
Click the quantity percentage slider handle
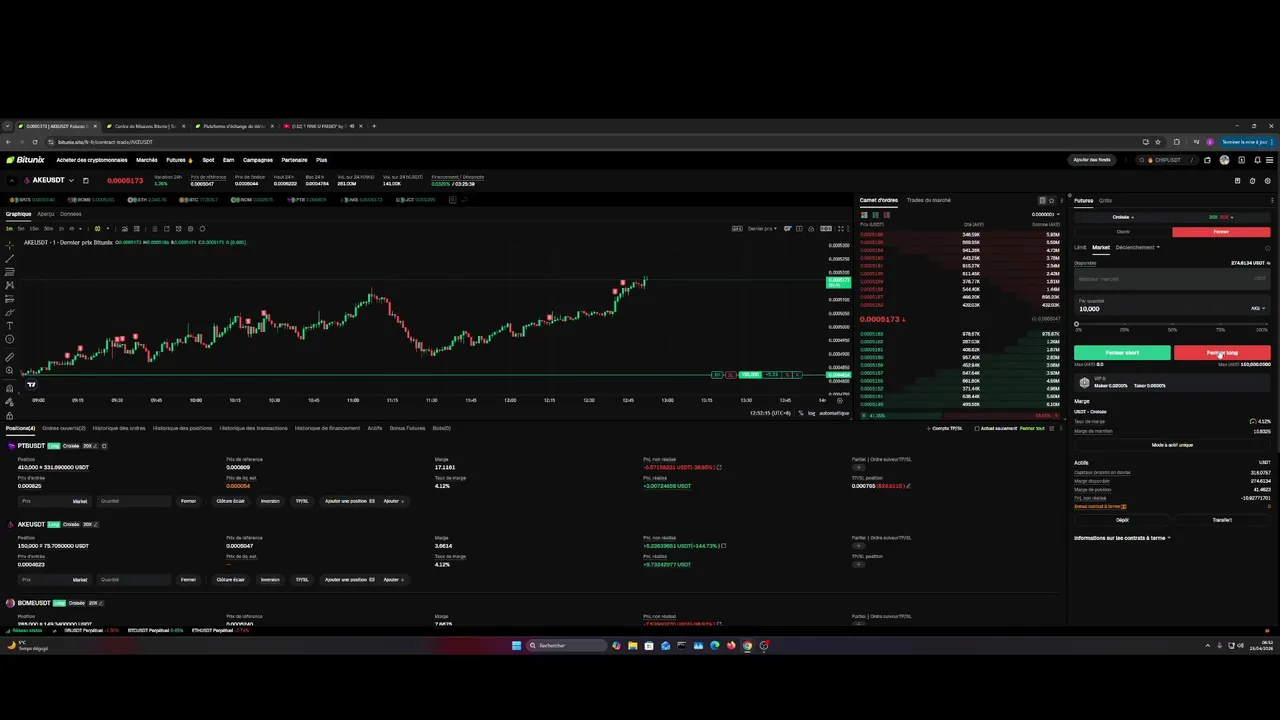[1077, 324]
